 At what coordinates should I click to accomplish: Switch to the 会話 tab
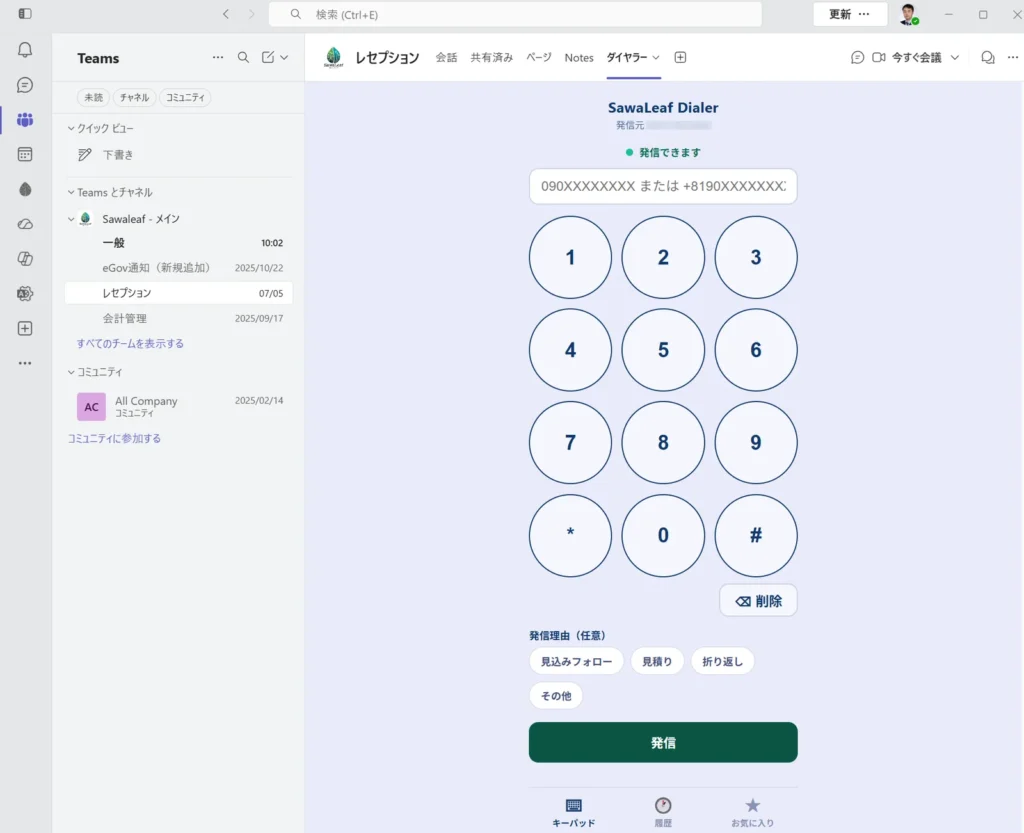pyautogui.click(x=447, y=57)
